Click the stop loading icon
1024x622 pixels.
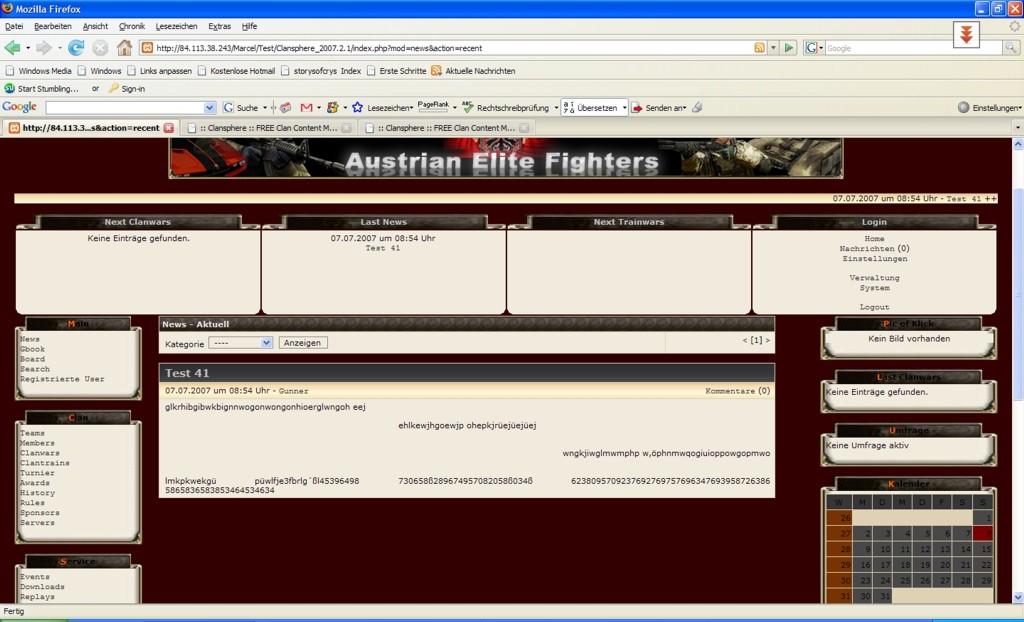point(100,48)
